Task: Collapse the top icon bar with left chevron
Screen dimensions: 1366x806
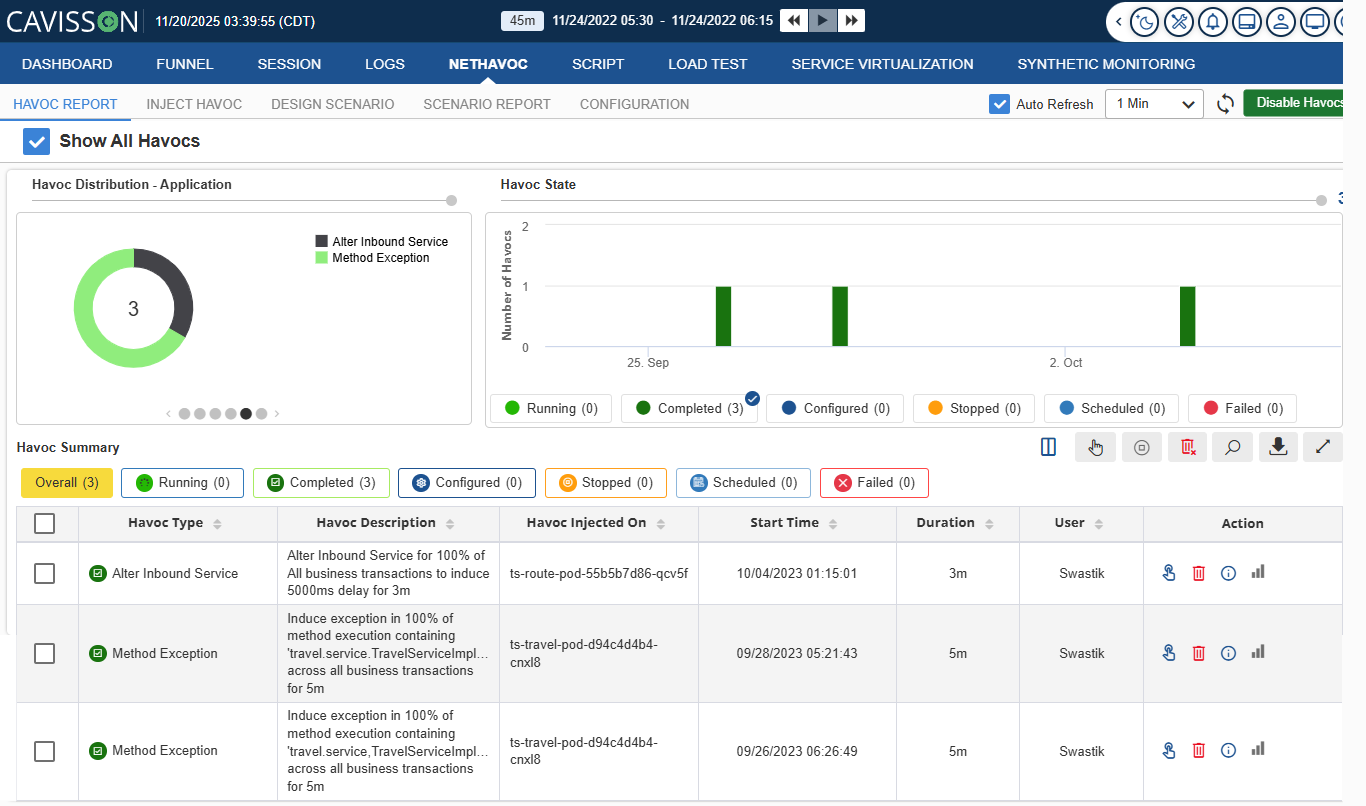Action: point(1119,21)
